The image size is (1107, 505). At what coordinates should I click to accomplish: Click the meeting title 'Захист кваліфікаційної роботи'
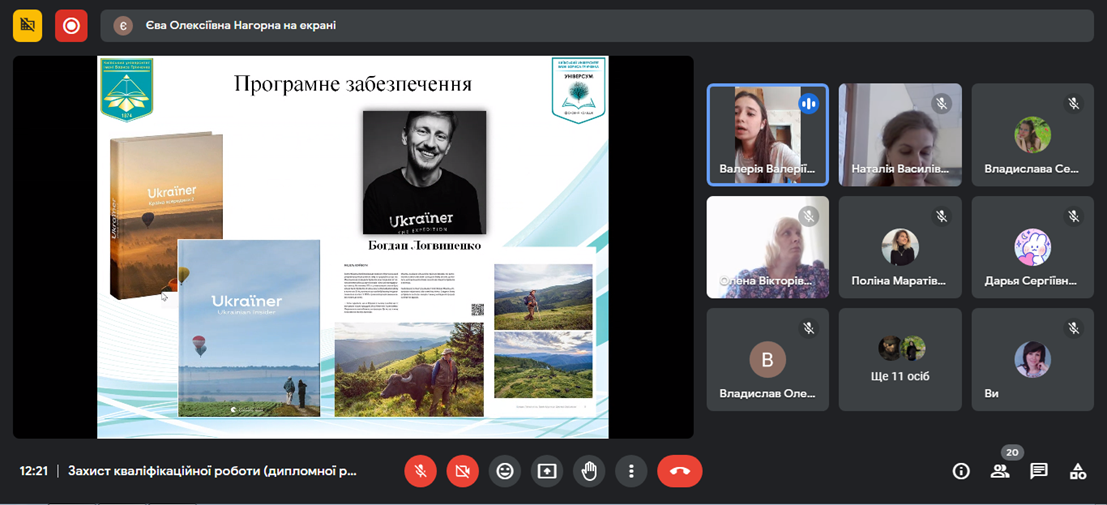tap(212, 471)
